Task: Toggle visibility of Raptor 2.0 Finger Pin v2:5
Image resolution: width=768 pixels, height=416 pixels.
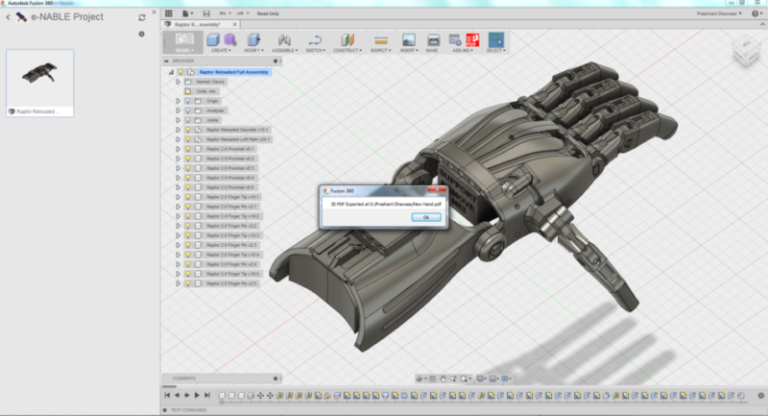Action: pos(188,283)
